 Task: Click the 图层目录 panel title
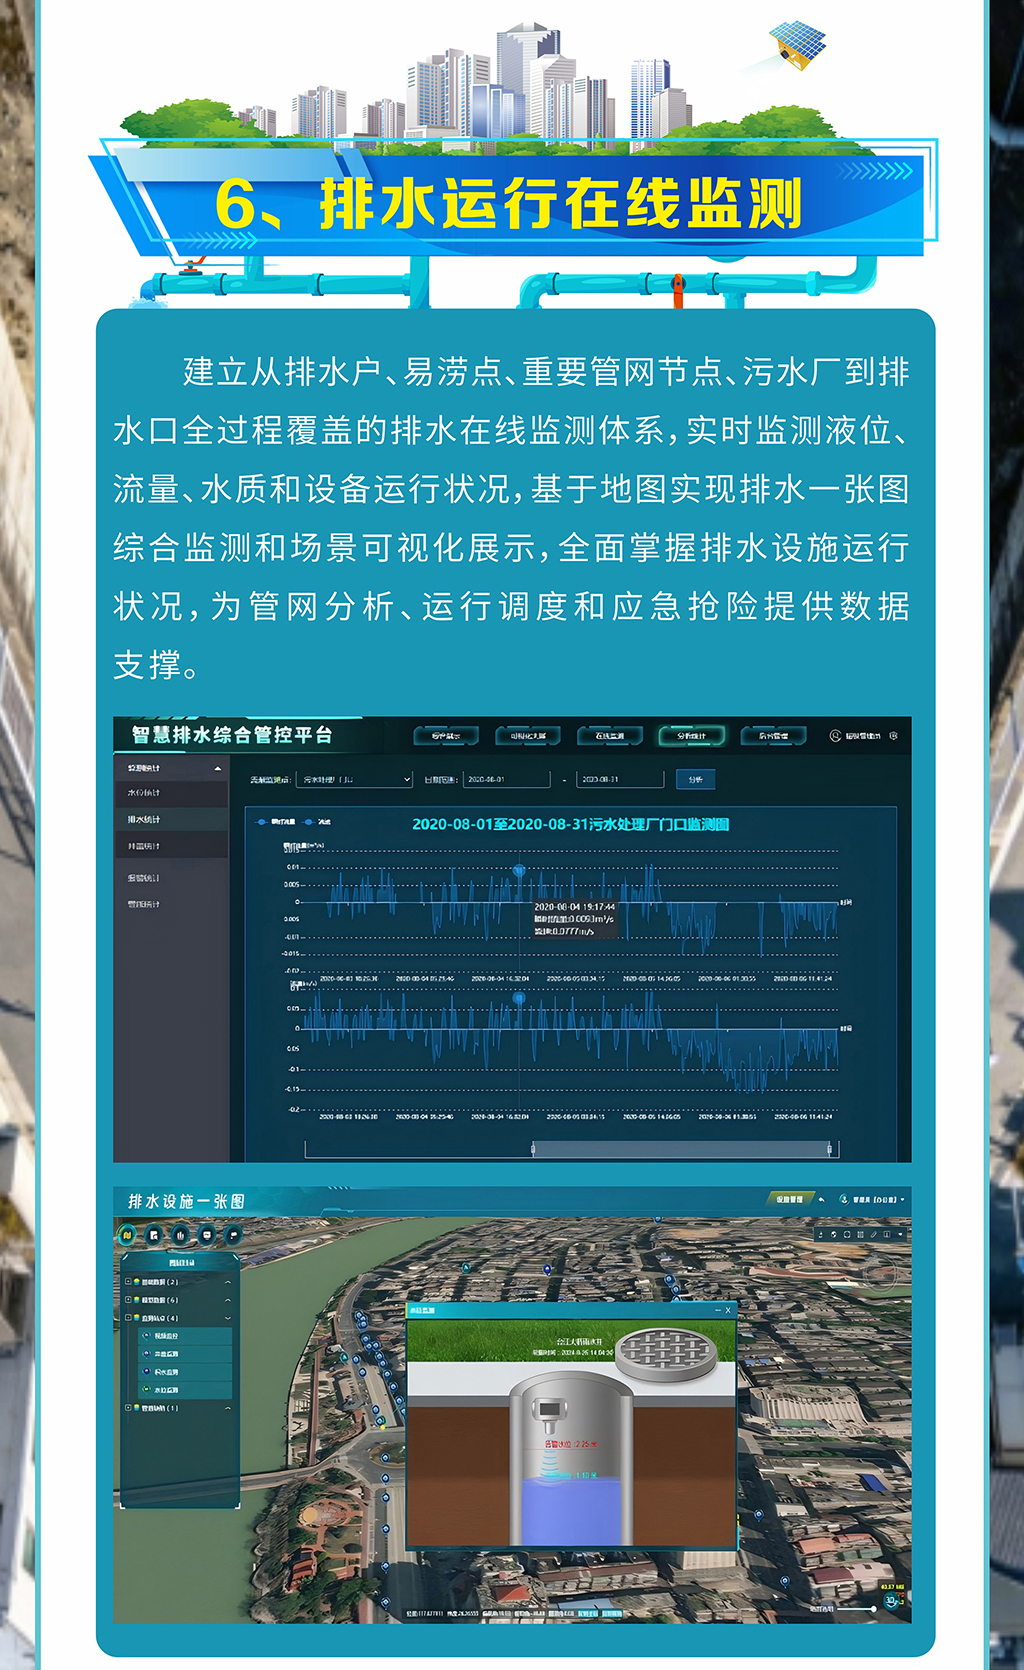pyautogui.click(x=182, y=1263)
